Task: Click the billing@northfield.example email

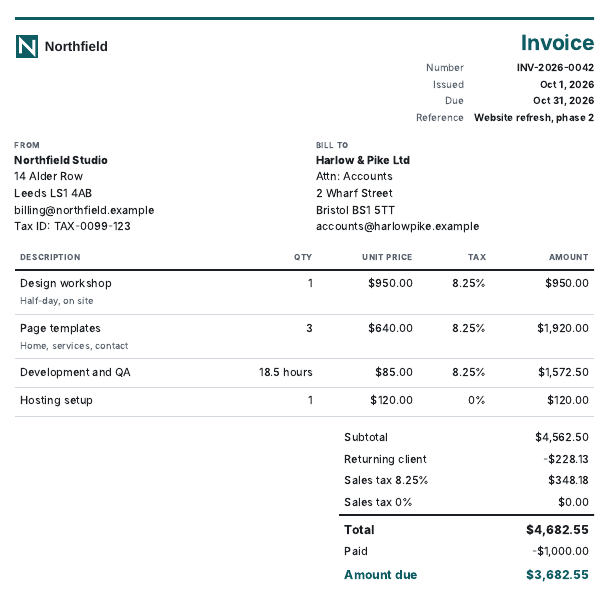Action: pos(84,210)
